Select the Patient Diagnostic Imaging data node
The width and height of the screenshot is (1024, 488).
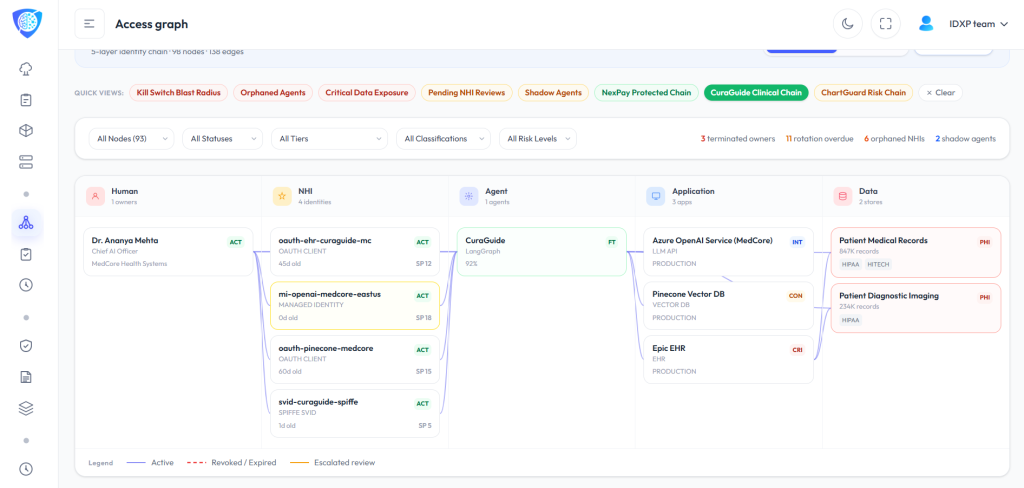coord(916,308)
